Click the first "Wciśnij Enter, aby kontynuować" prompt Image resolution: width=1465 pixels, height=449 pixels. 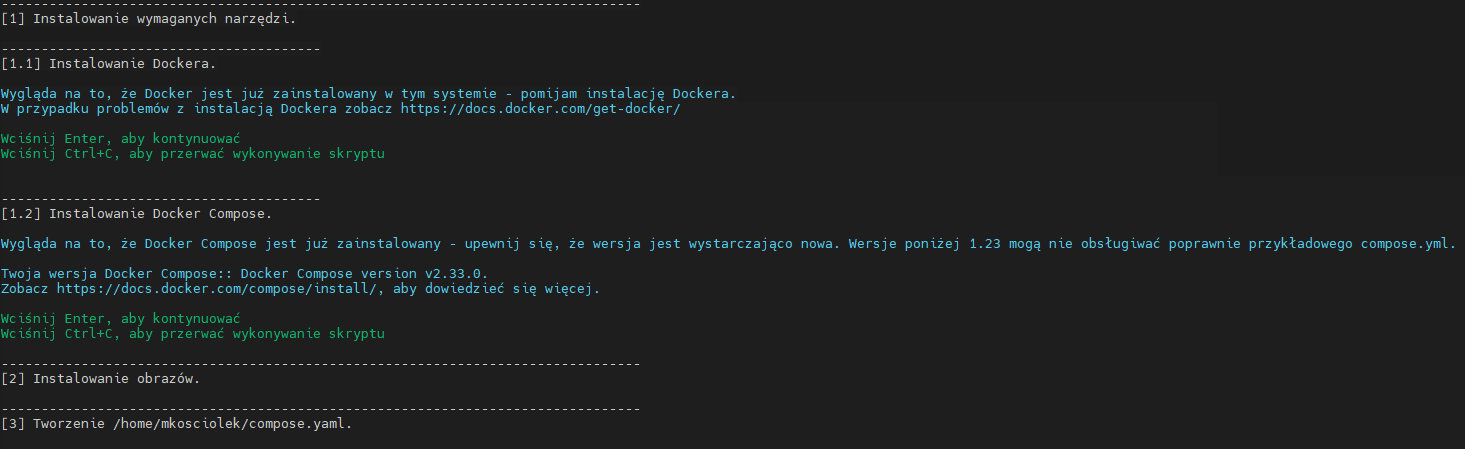tap(120, 138)
